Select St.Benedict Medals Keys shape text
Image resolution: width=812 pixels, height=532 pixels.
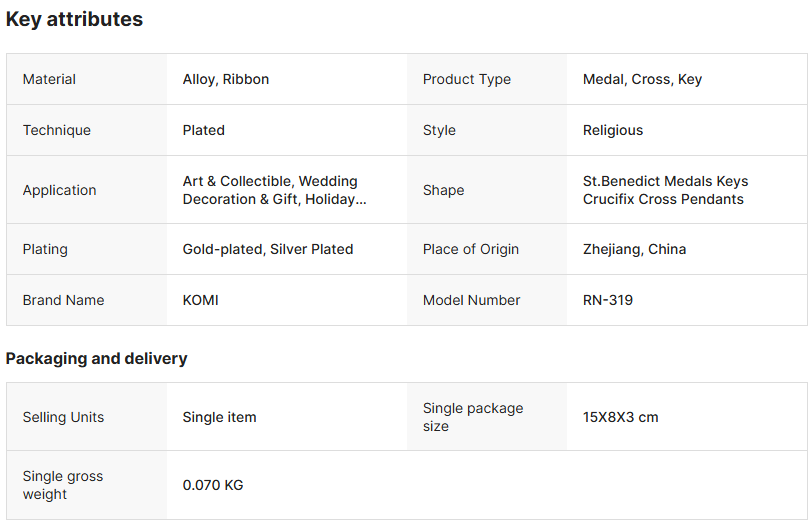click(665, 181)
